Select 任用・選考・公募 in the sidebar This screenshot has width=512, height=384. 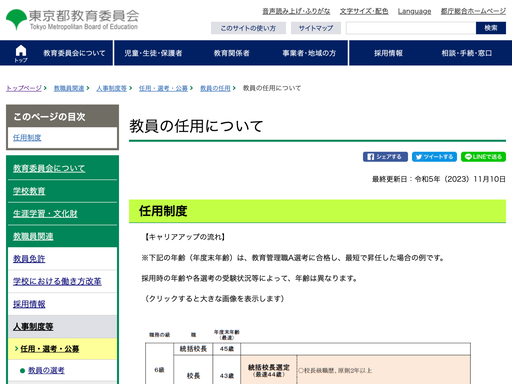50,349
